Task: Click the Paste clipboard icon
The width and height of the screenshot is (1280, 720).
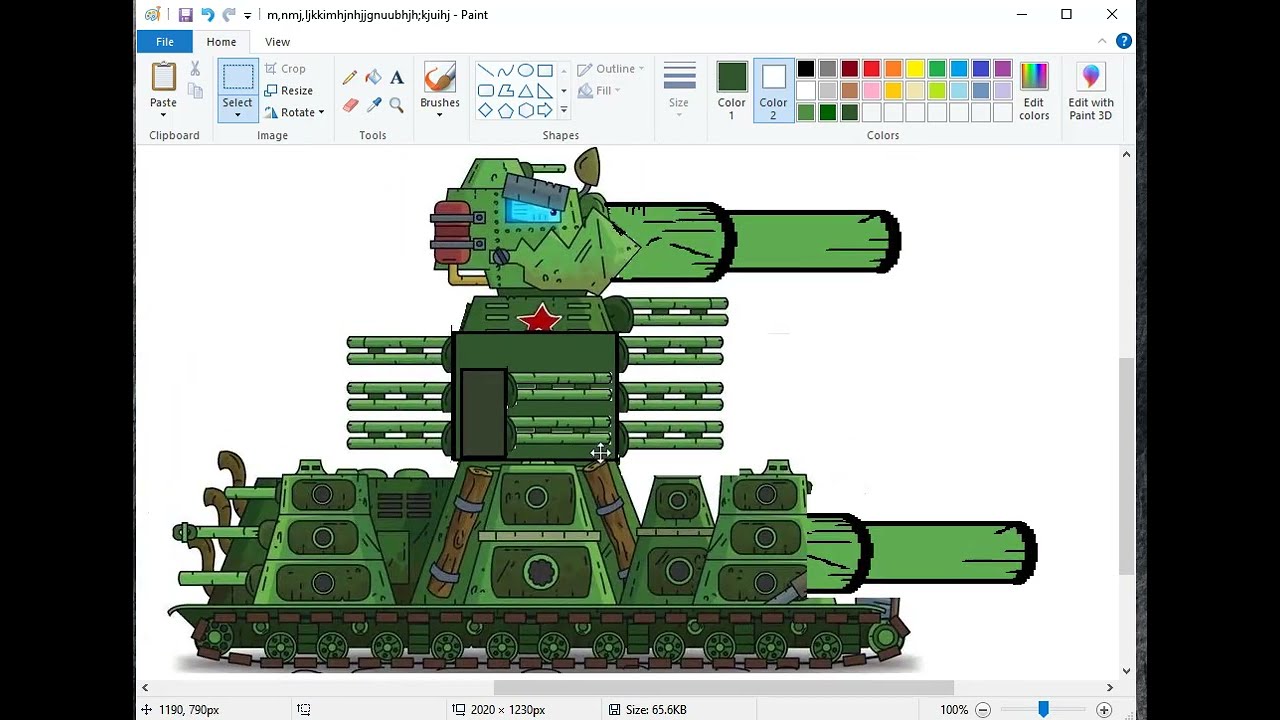Action: 163,76
